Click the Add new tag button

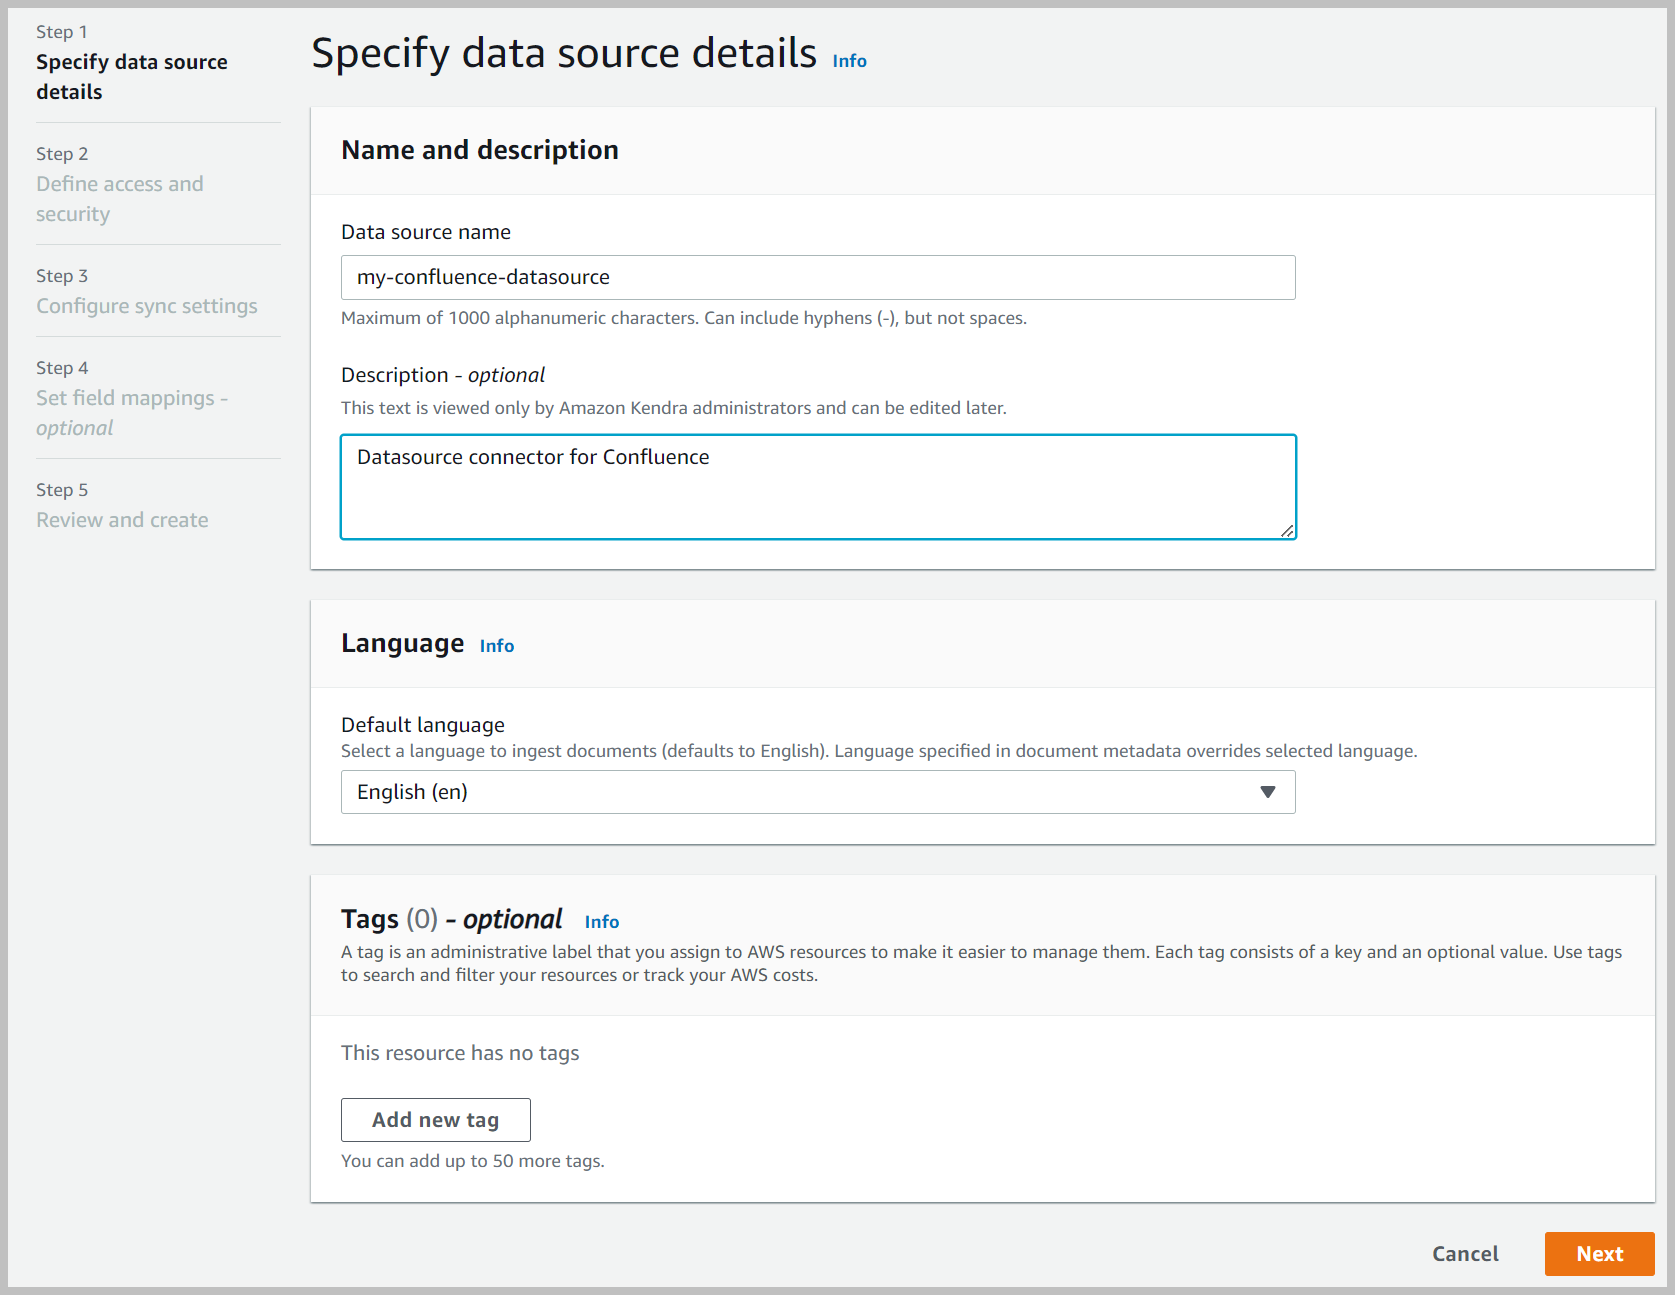point(435,1119)
